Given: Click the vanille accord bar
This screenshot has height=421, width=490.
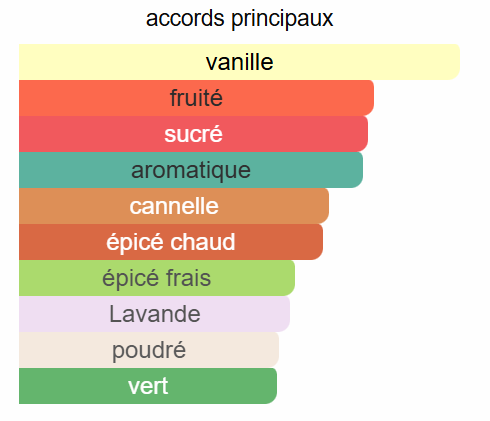Looking at the screenshot, I should click(x=239, y=62).
